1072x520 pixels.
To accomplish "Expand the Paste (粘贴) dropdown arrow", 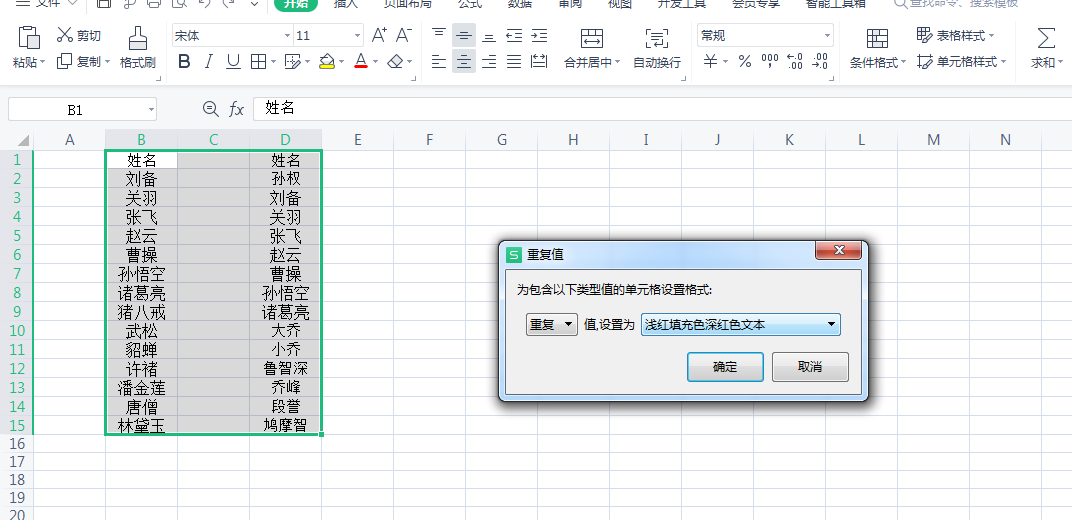I will tap(42, 63).
